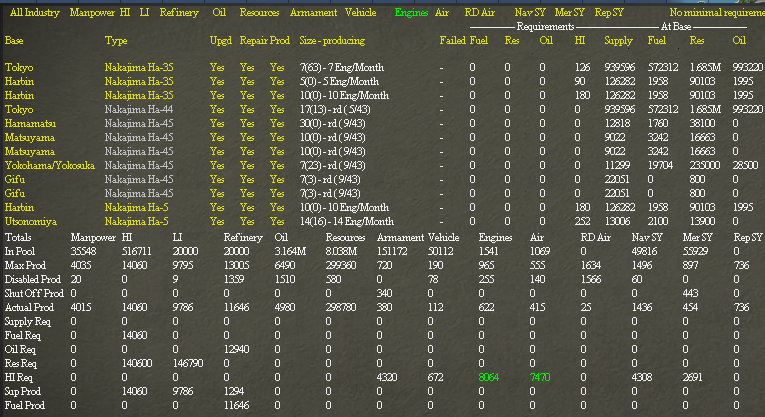Select Nakajima Ha-45 type in Hamamatsu row
Screen dimensions: 765x417
coord(139,123)
